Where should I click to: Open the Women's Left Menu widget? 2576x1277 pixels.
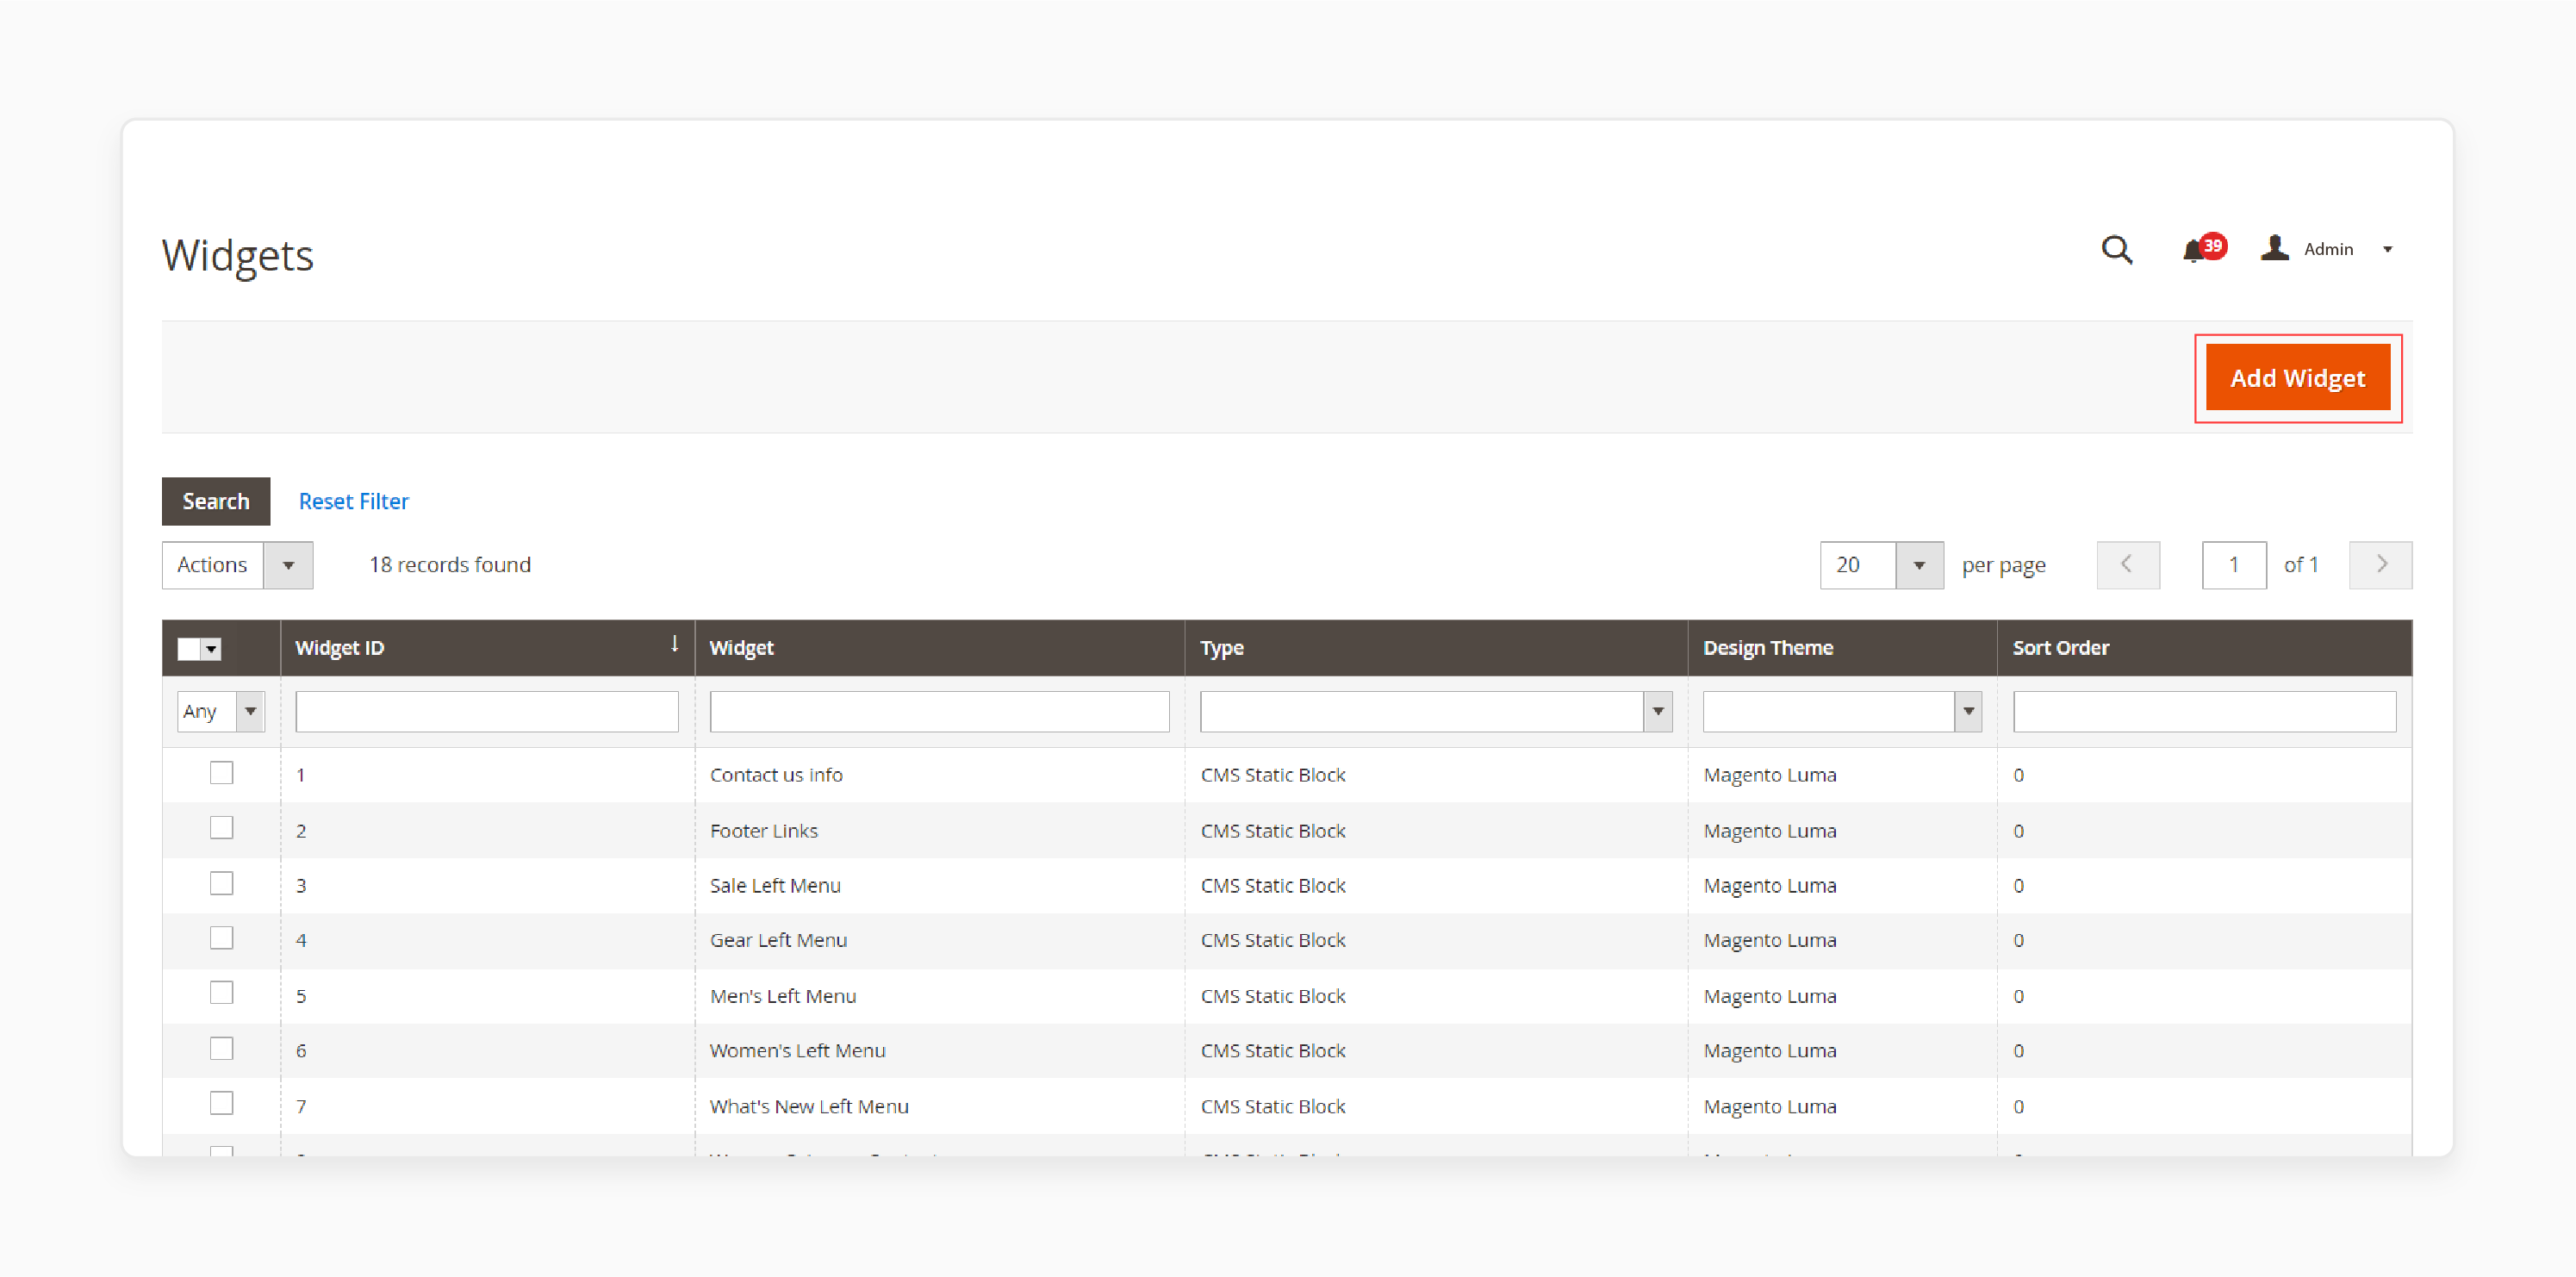click(x=797, y=1051)
